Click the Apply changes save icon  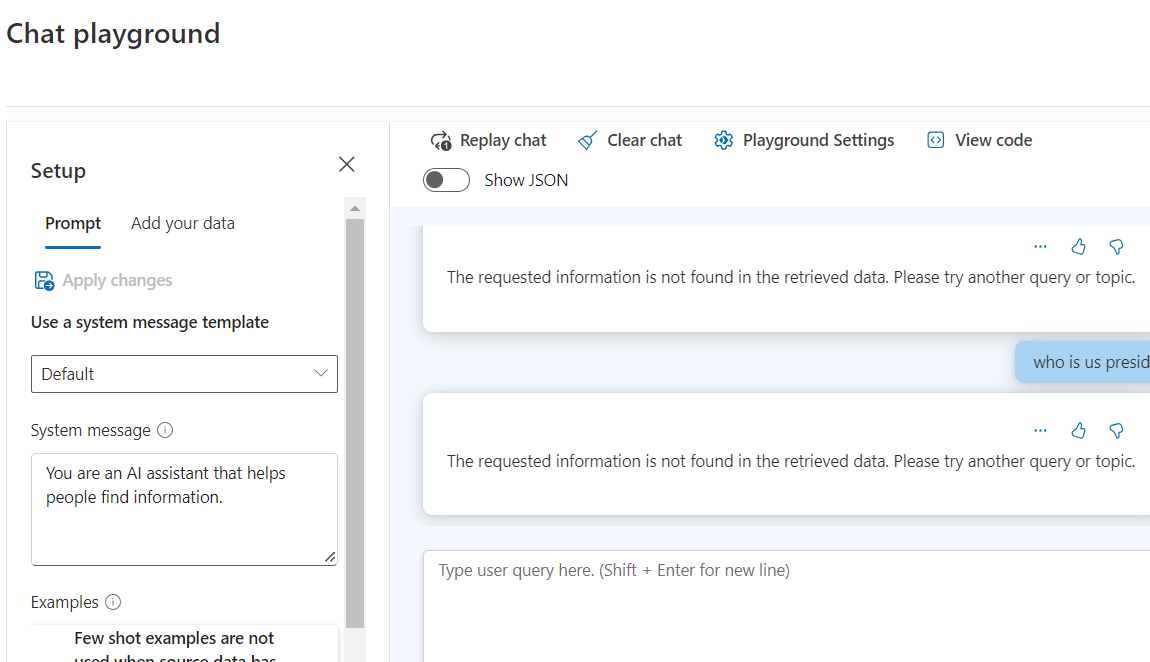[44, 281]
